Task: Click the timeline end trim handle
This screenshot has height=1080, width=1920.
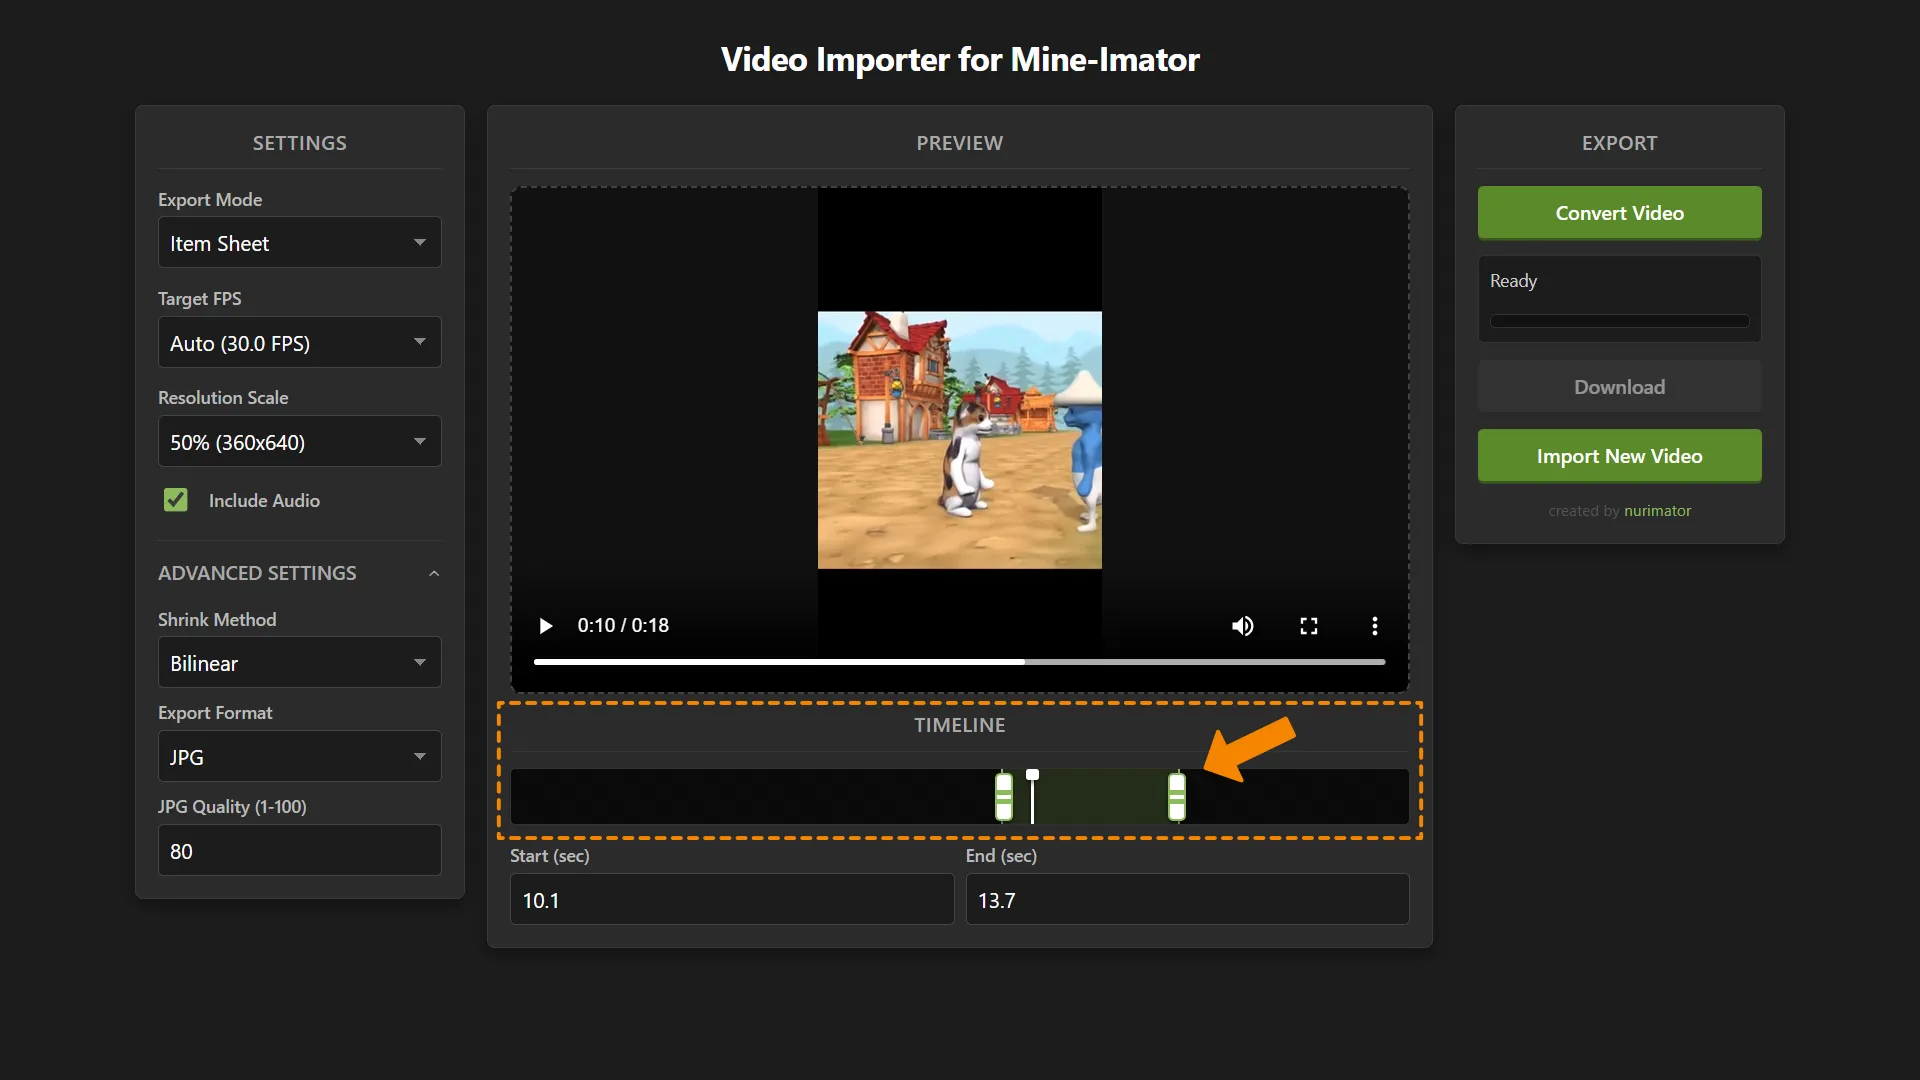Action: (x=1177, y=797)
